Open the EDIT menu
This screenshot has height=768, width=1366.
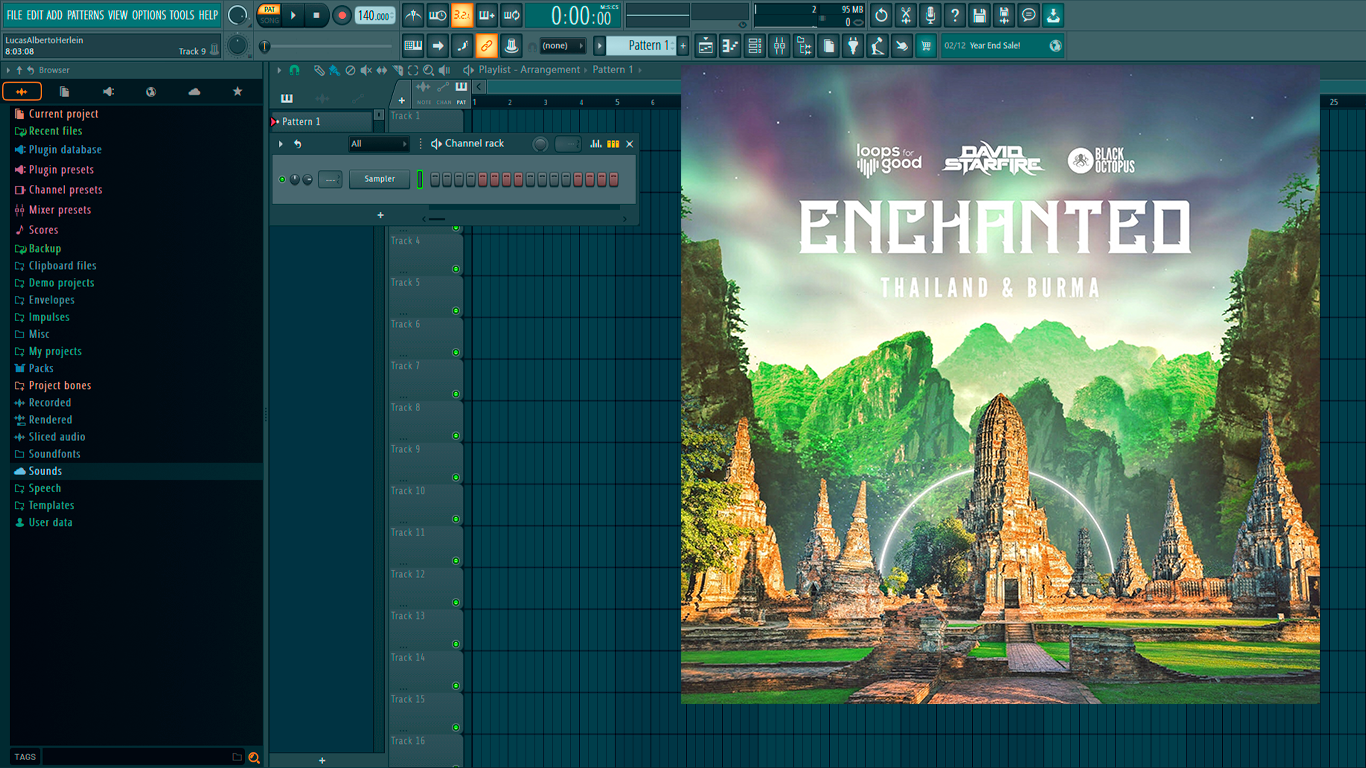click(35, 15)
